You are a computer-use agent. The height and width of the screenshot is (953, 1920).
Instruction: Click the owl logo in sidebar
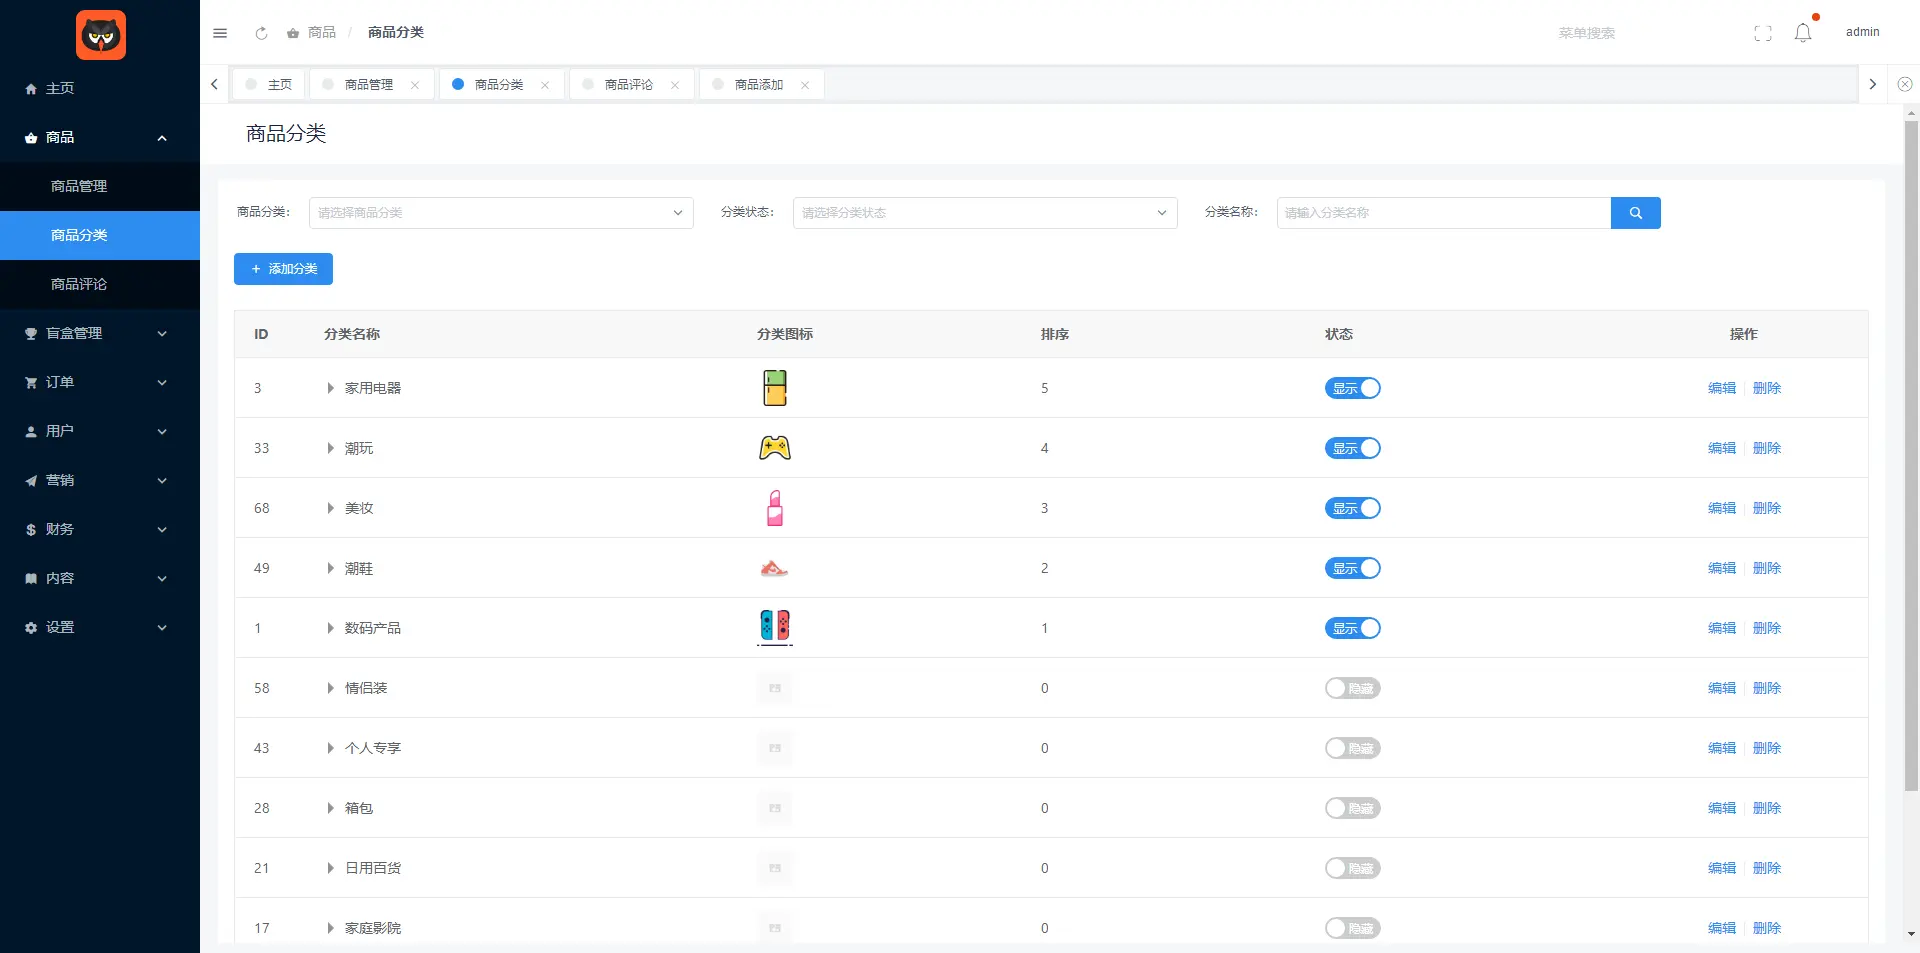click(x=101, y=36)
